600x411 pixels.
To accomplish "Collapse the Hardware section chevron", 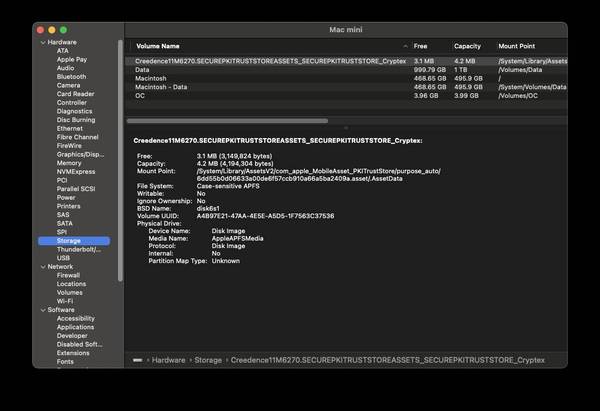I will click(x=43, y=42).
